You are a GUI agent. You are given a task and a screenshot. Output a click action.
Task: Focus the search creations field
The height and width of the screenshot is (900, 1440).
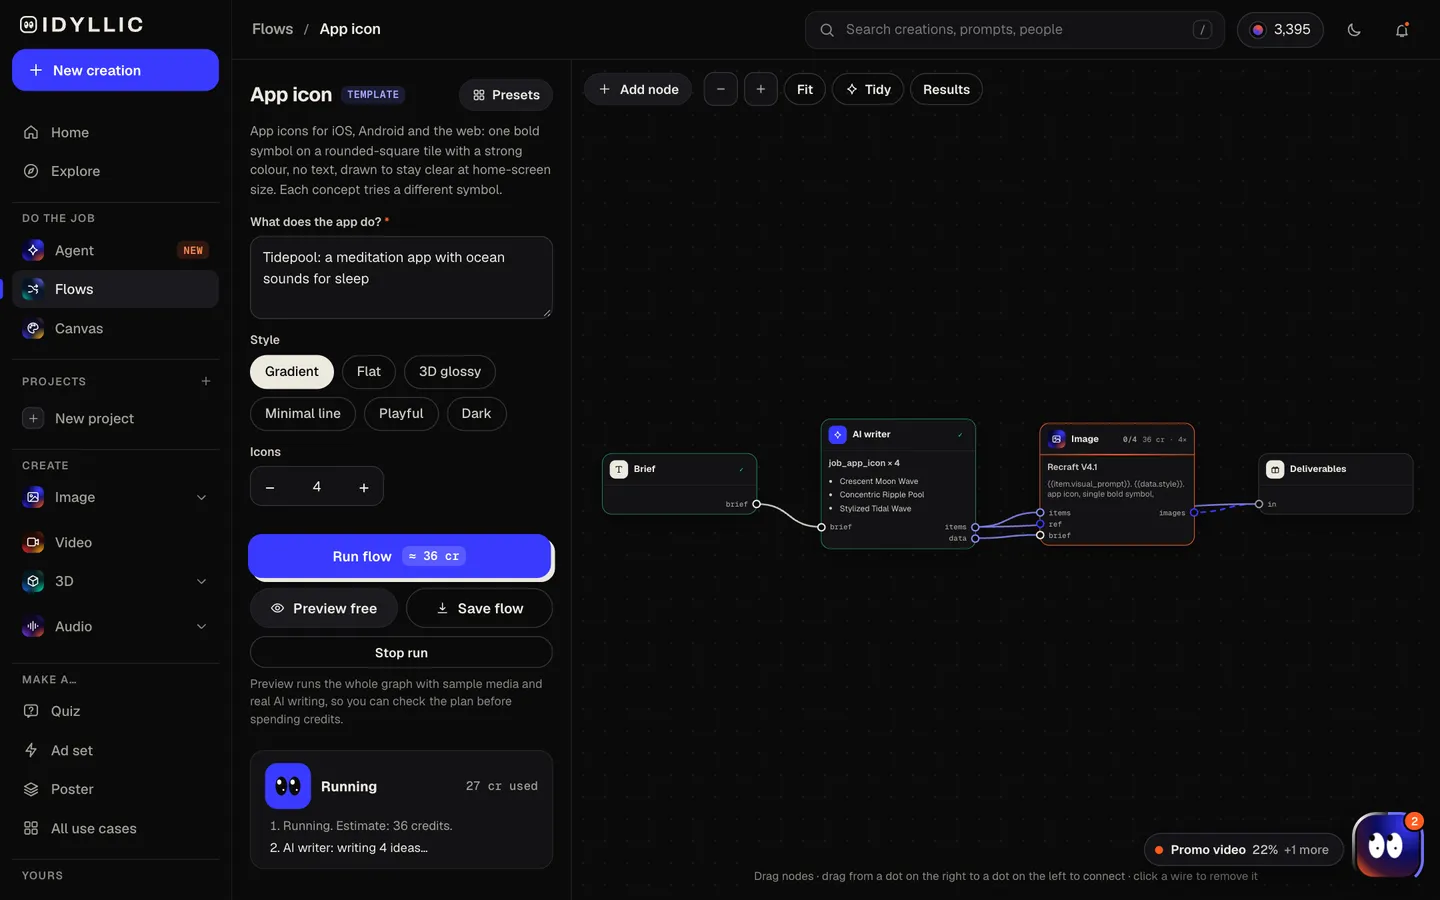(1014, 30)
